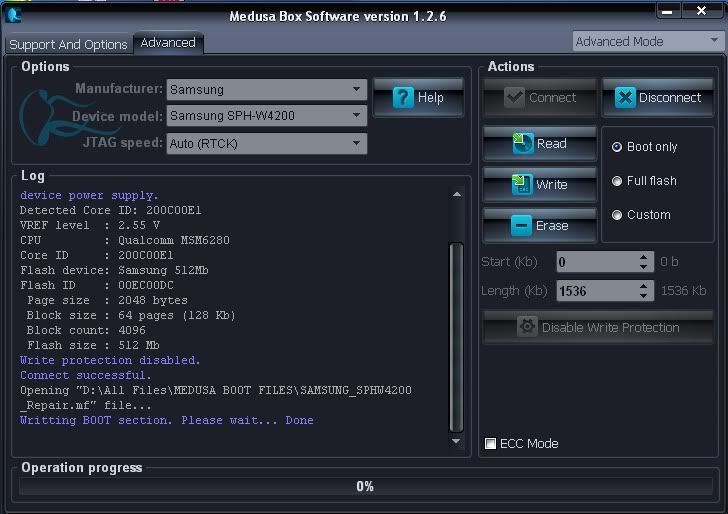
Task: Click the 'Block count: 4096' log line
Action: pyautogui.click(x=86, y=330)
